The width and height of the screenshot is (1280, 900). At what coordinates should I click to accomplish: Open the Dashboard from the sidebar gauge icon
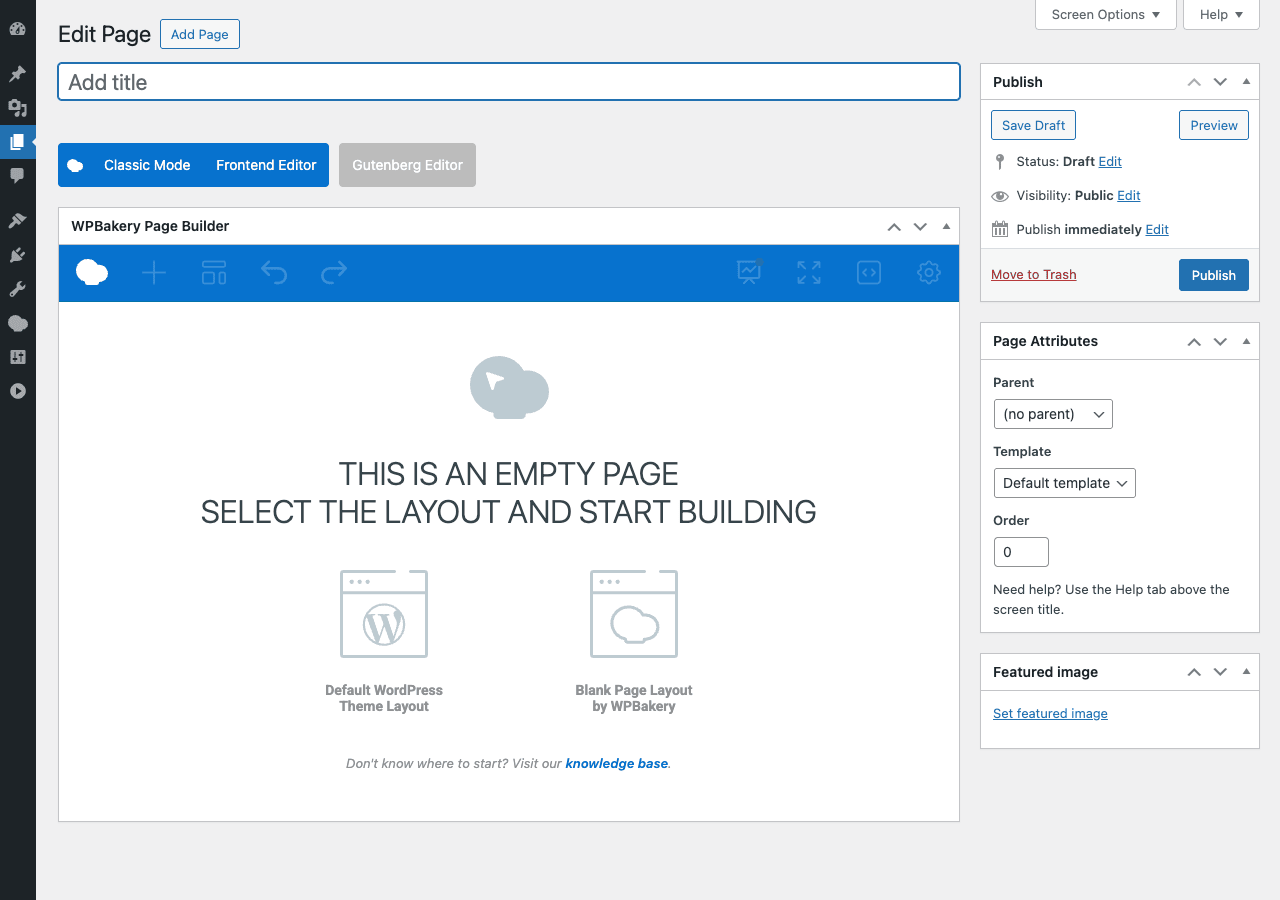17,29
